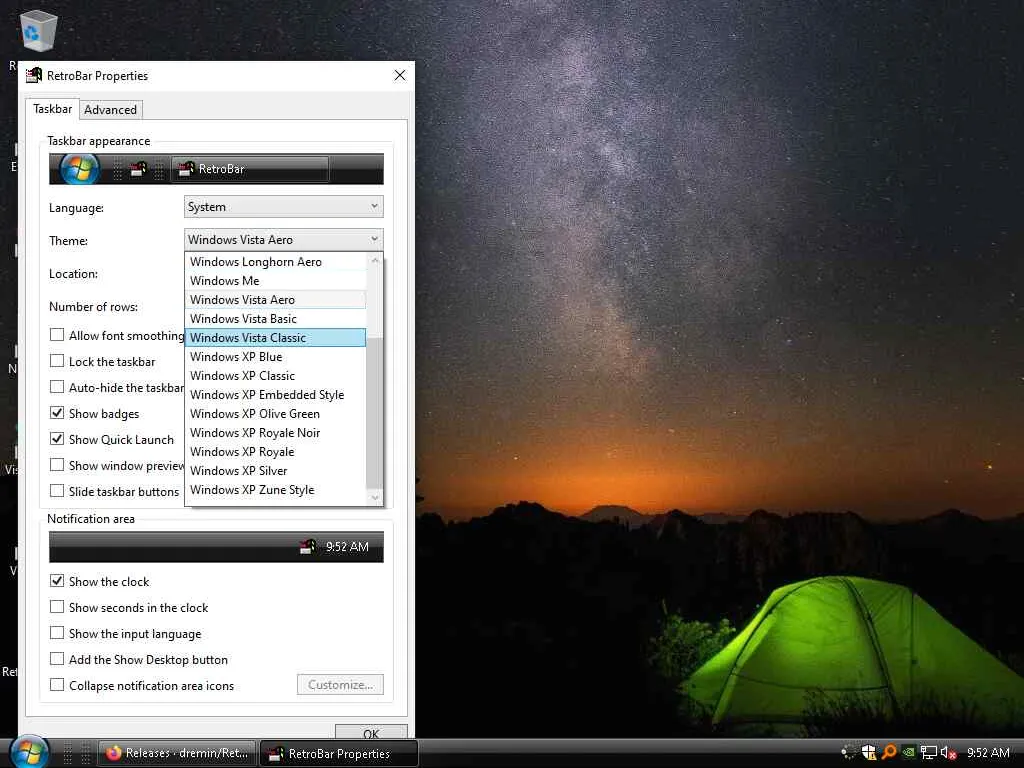The width and height of the screenshot is (1024, 768).
Task: Enable Show seconds in the clock
Action: coord(57,607)
